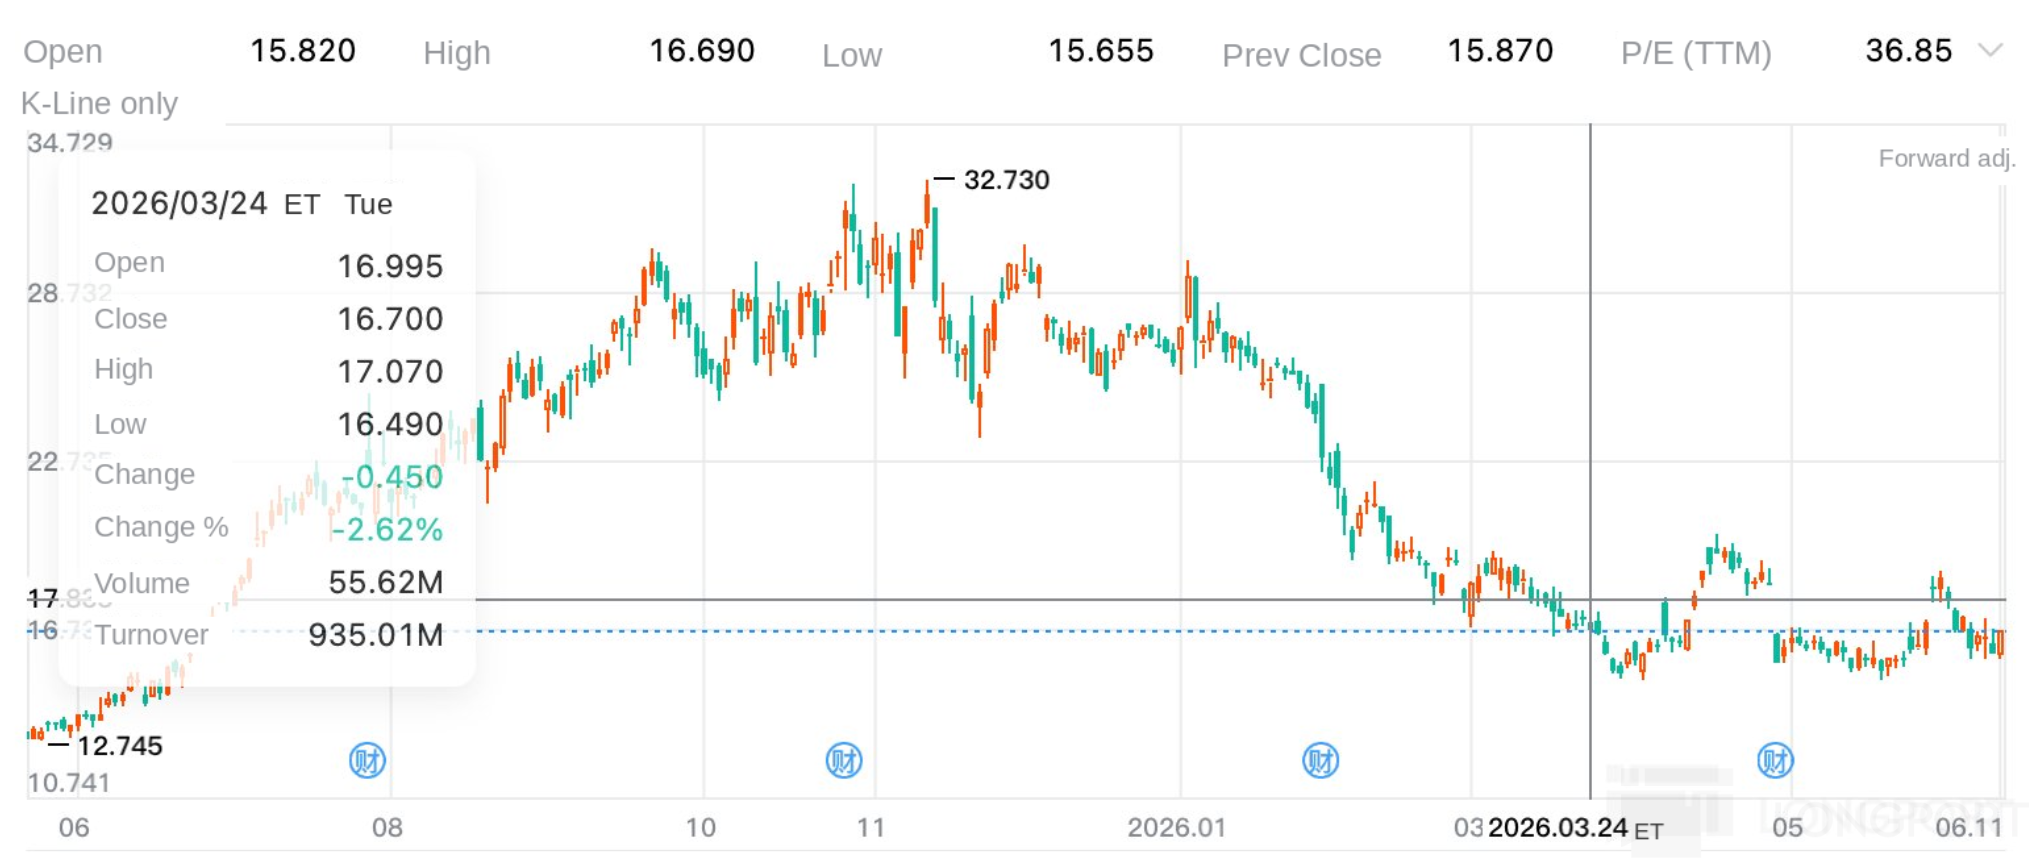Screen dimensions: 2044x862
Task: Open the earnings icon near month 08
Action: click(x=367, y=761)
